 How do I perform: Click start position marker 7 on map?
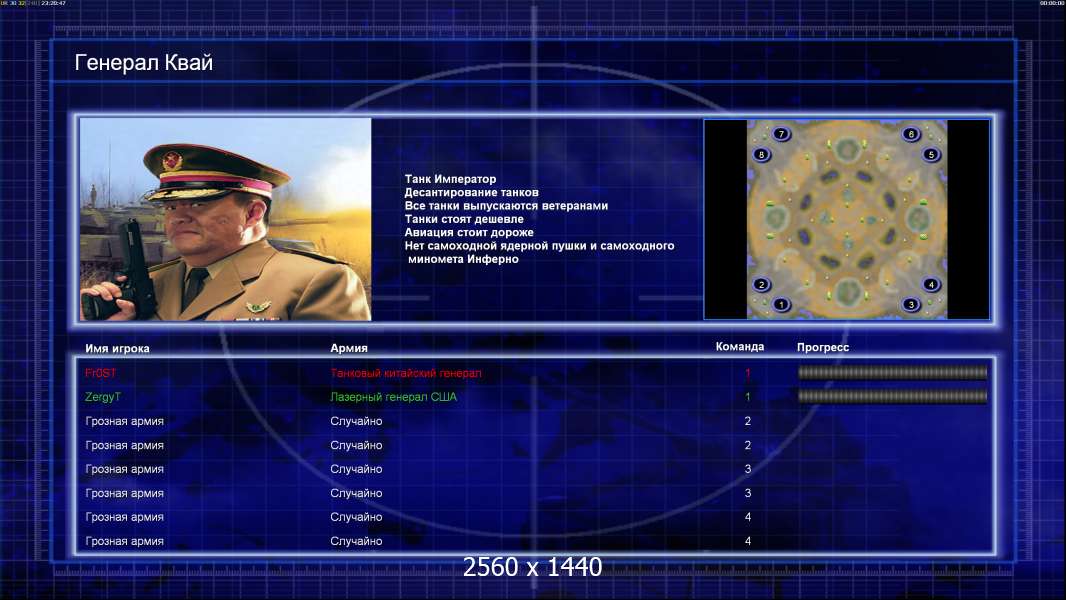[x=781, y=134]
